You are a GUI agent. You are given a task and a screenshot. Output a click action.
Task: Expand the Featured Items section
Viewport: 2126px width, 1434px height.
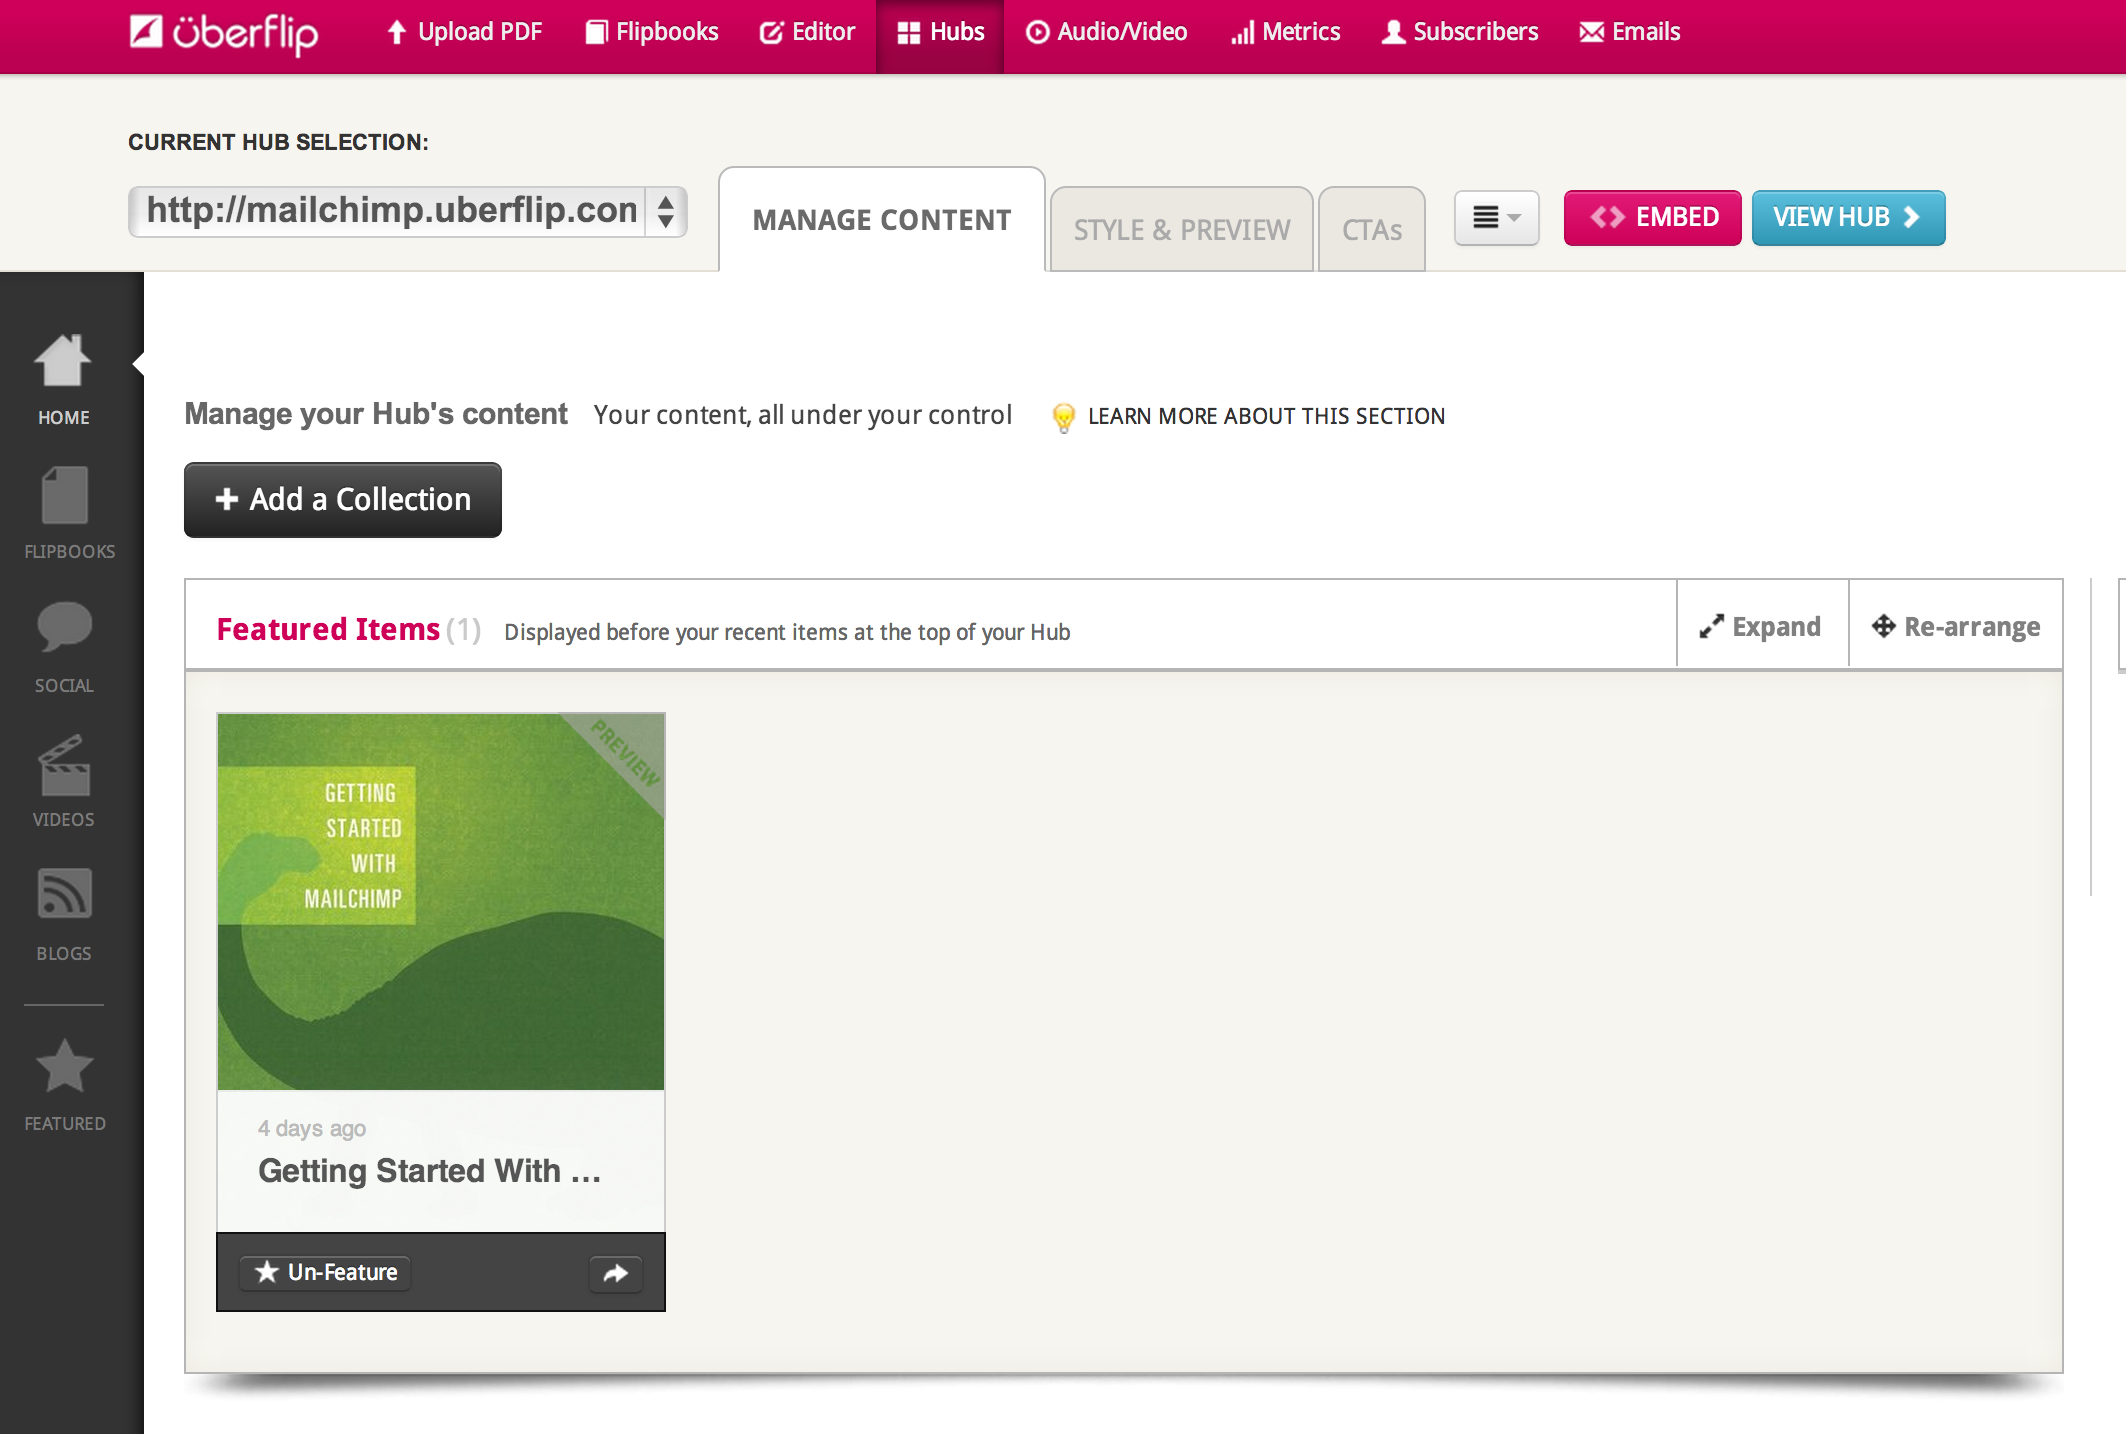(1762, 626)
